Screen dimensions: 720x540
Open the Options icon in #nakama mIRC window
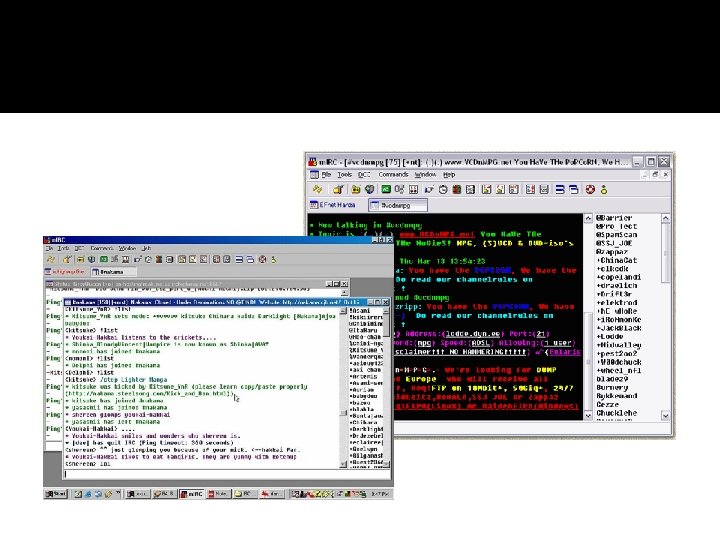coord(68,259)
